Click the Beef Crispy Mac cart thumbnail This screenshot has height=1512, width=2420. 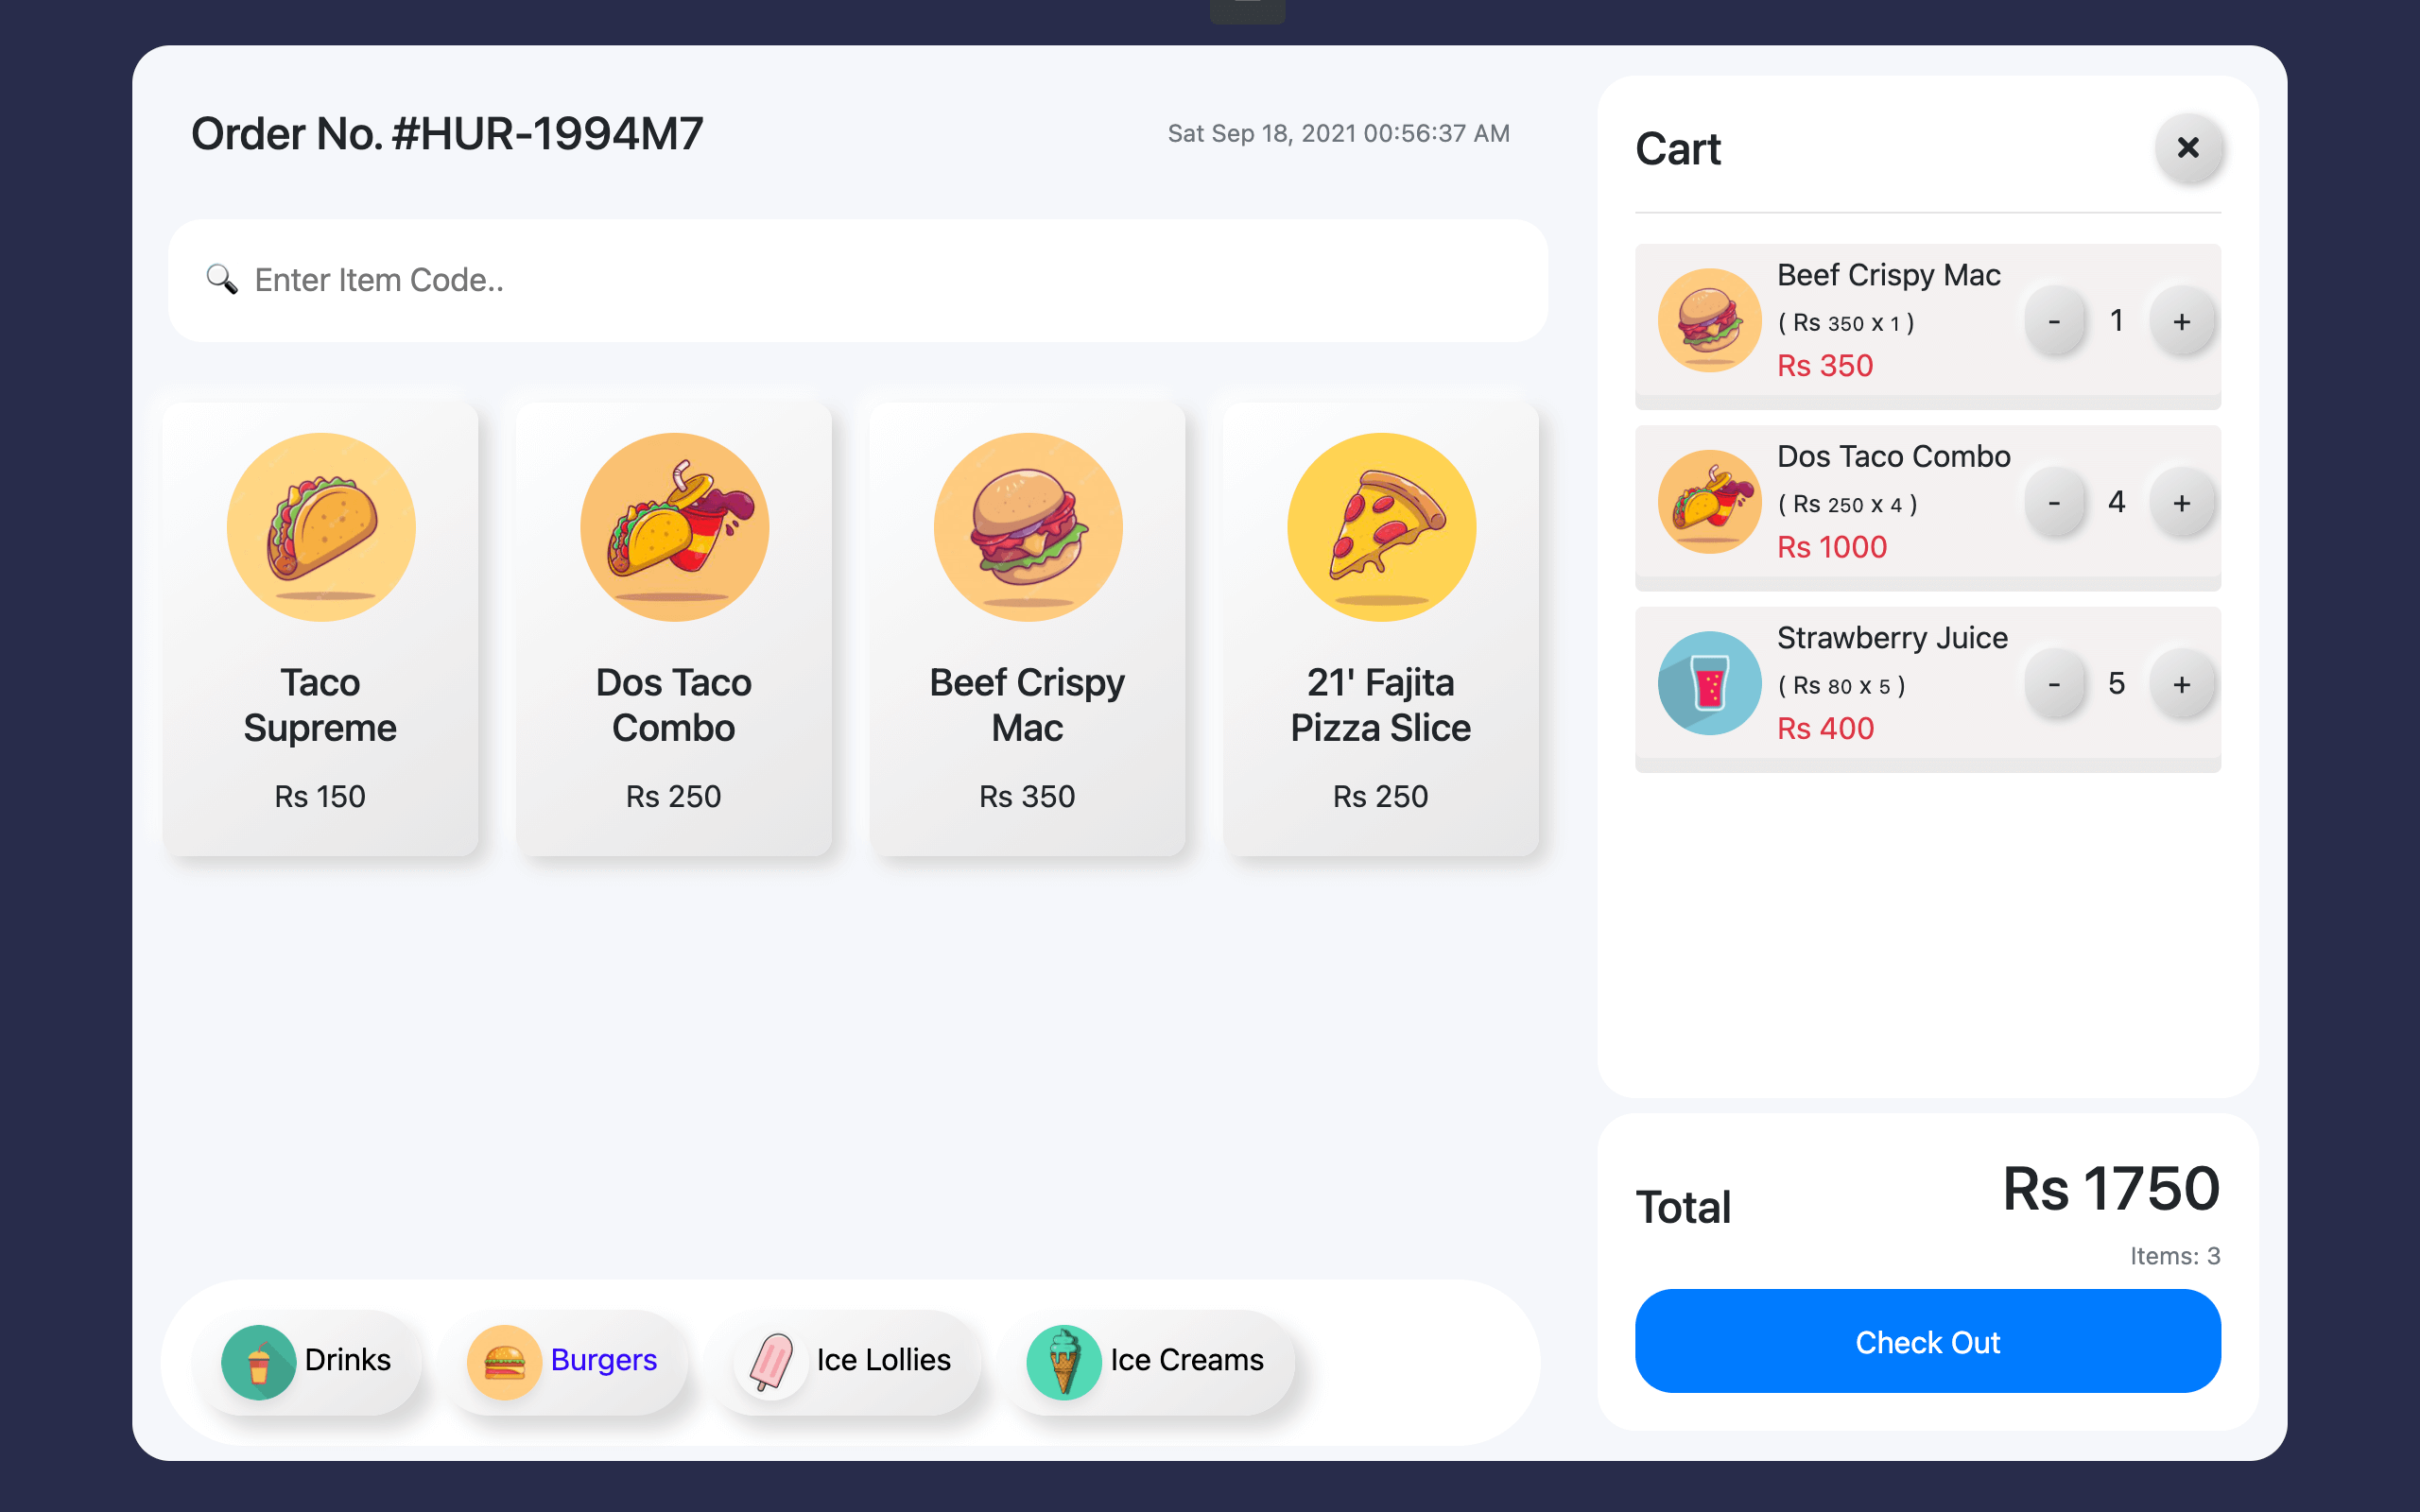[1709, 320]
